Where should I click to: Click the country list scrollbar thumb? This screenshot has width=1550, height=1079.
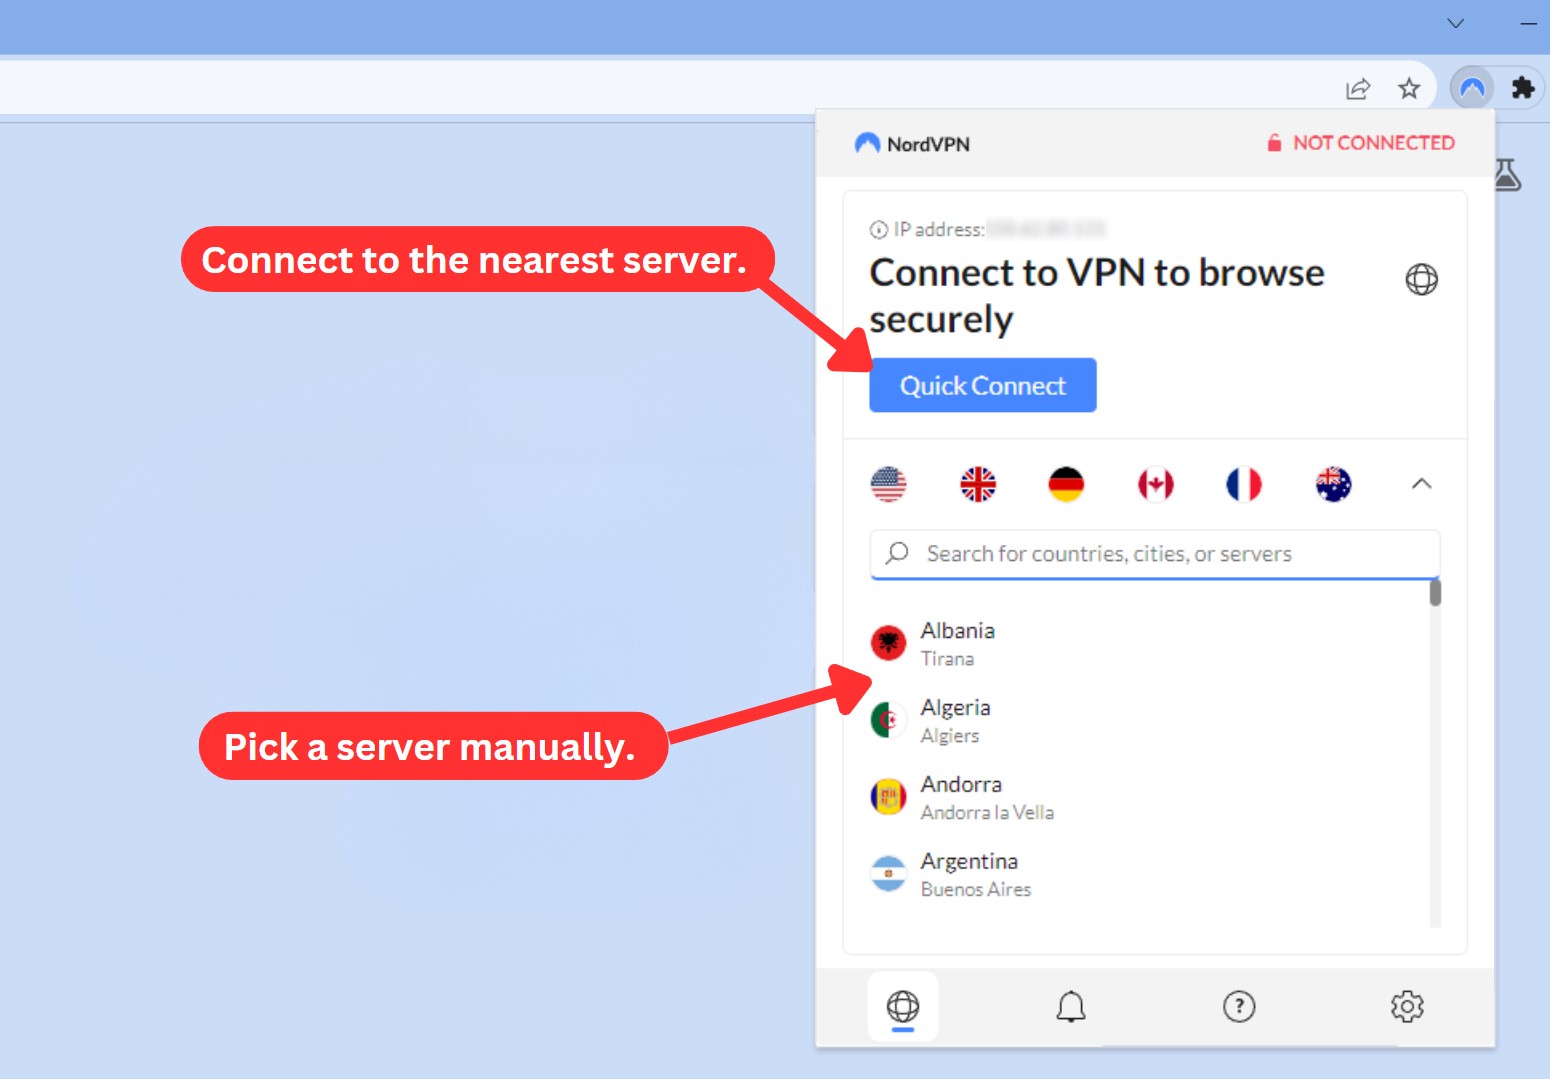(1436, 593)
